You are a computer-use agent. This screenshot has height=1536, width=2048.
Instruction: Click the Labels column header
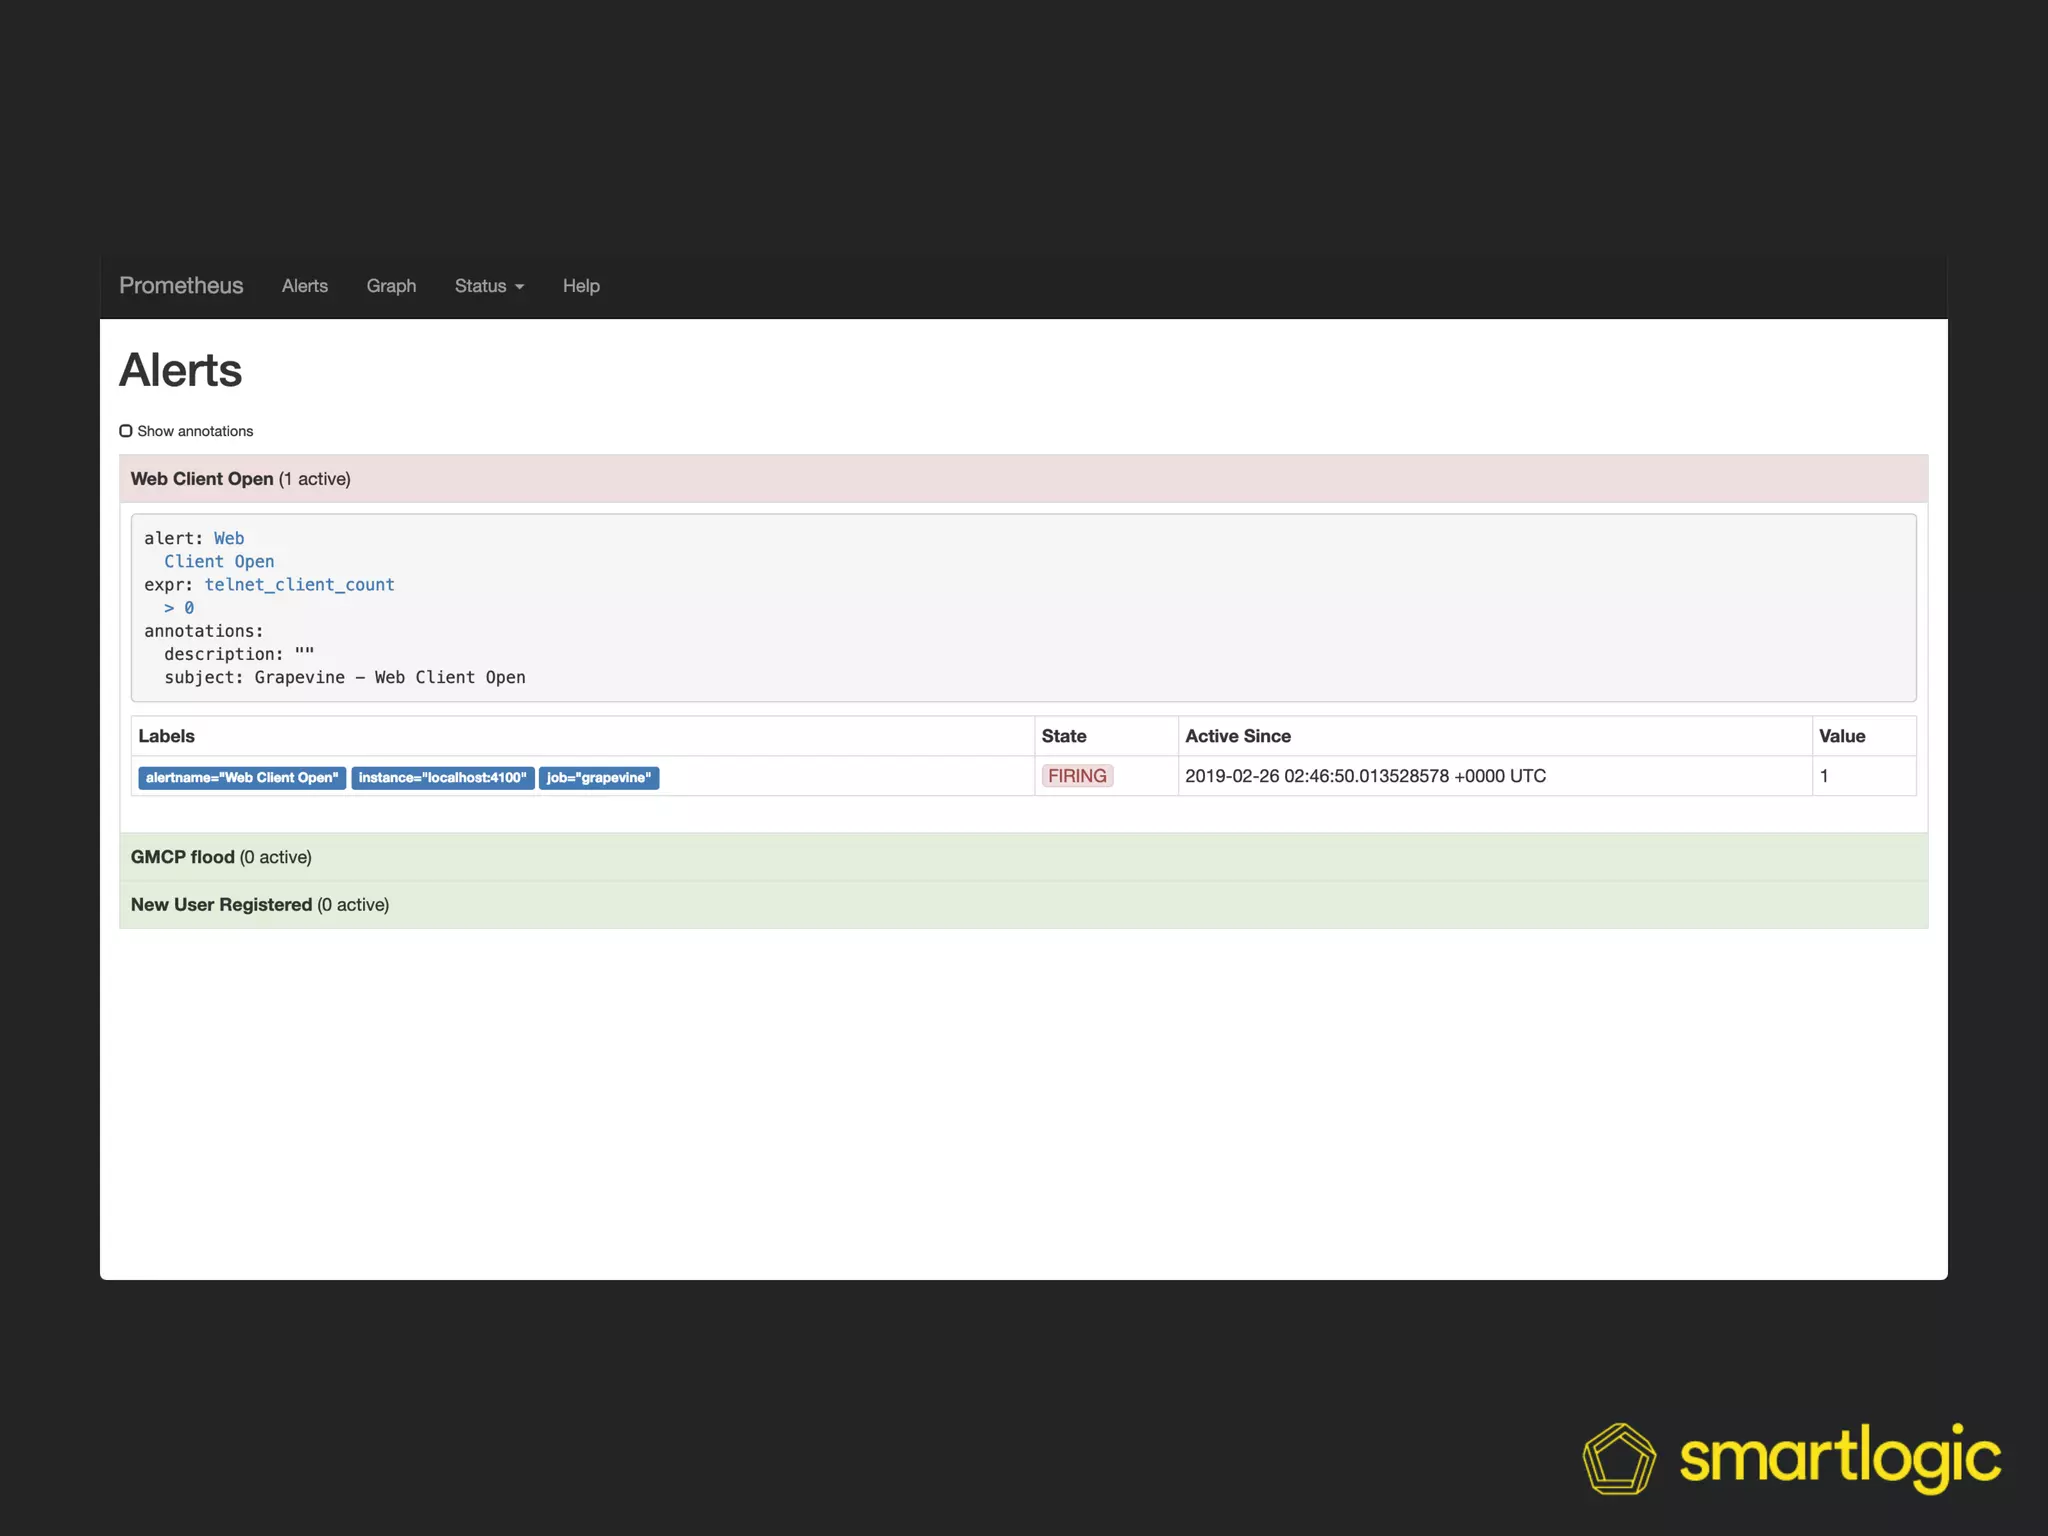166,736
